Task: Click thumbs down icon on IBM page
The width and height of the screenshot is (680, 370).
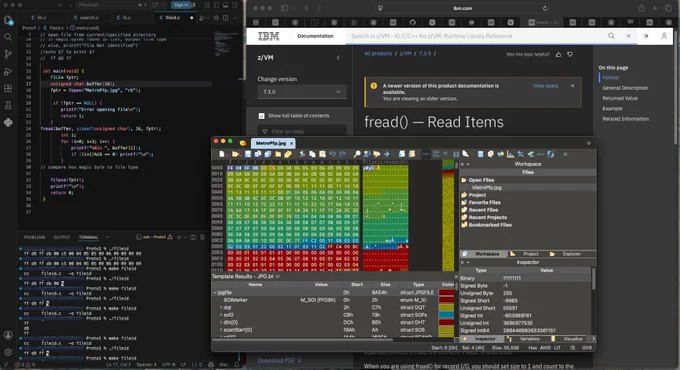Action: pyautogui.click(x=570, y=54)
